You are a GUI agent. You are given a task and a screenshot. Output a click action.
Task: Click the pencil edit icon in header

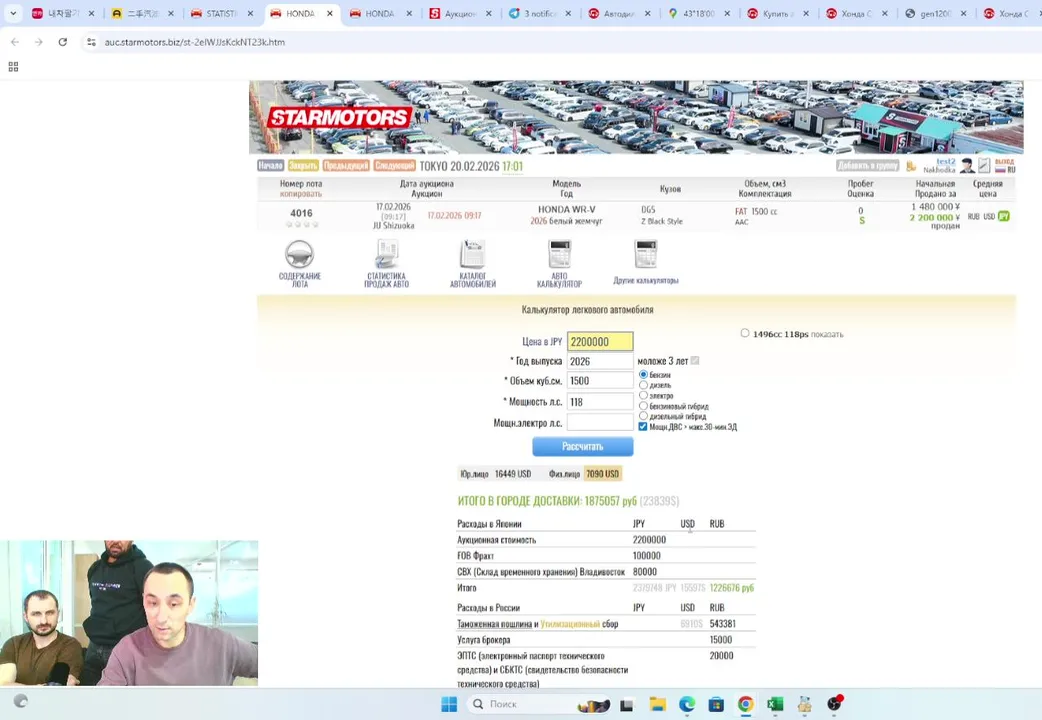(x=984, y=166)
